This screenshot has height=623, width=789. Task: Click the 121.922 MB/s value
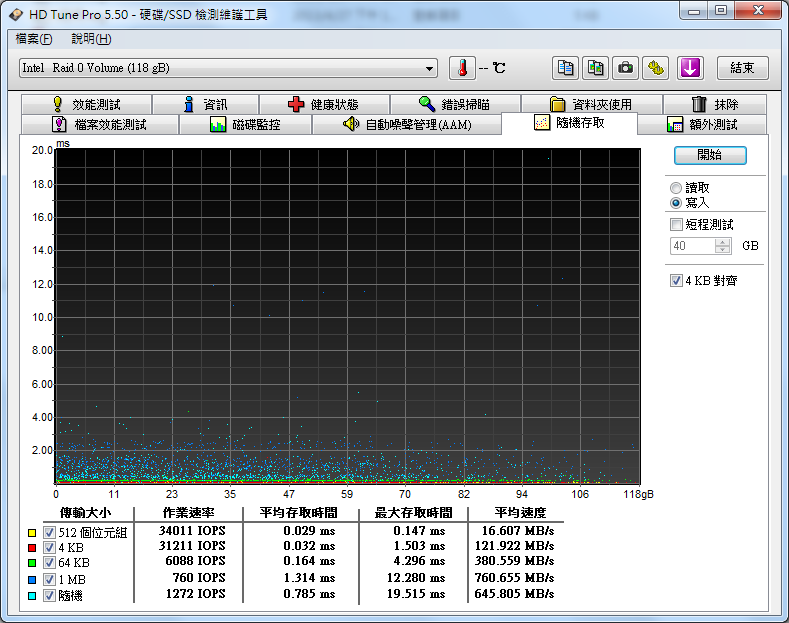[x=514, y=546]
